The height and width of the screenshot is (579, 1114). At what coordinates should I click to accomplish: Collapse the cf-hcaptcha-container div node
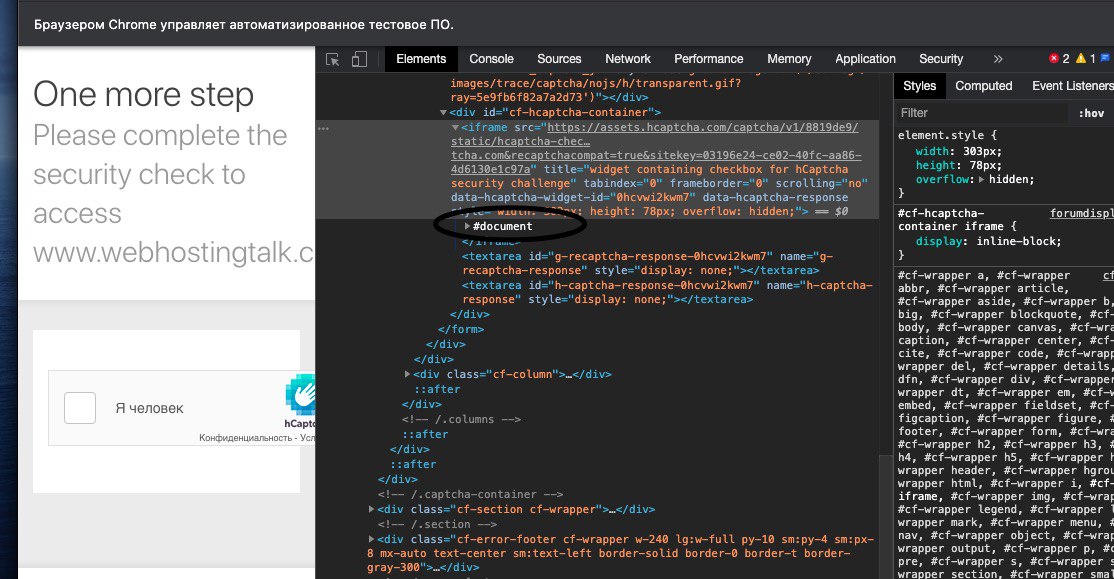pos(443,112)
